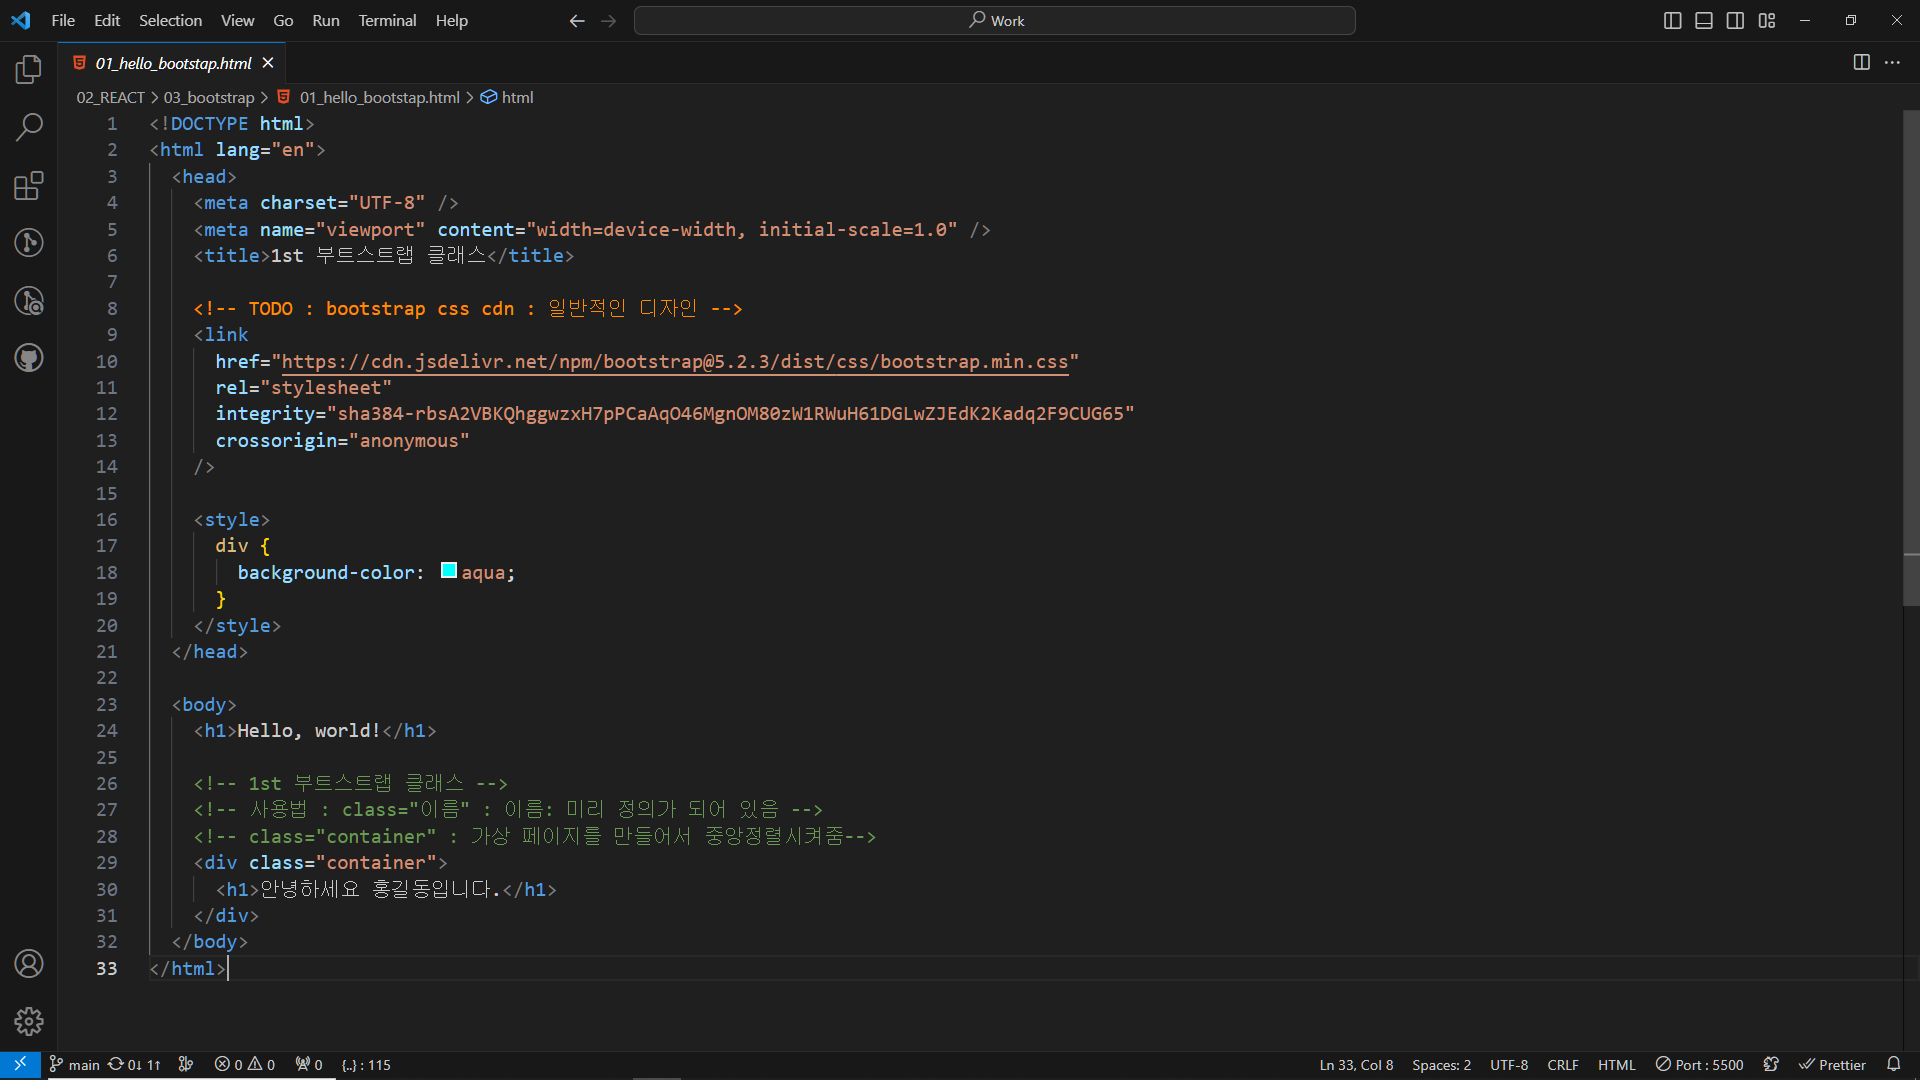Open the Terminal menu
The image size is (1920, 1080).
[387, 20]
